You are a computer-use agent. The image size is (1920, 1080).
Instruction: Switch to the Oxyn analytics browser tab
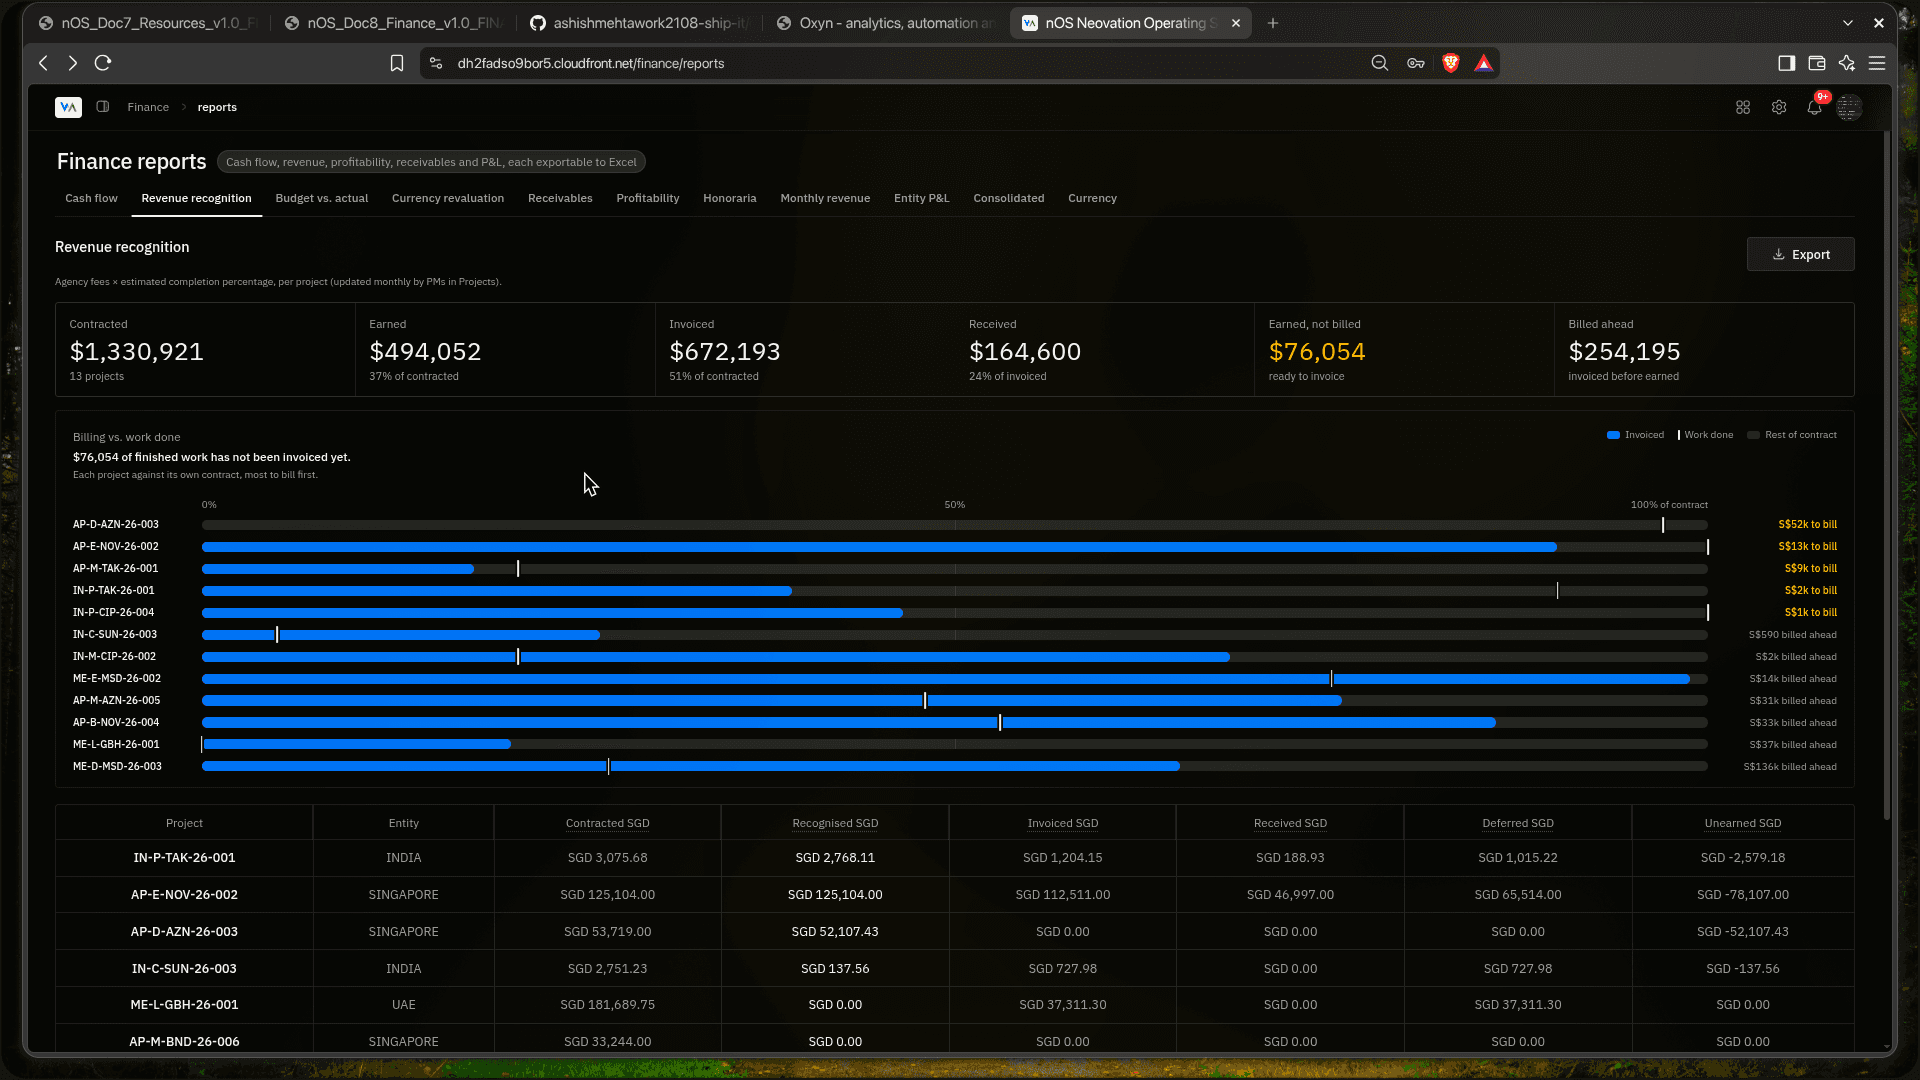pos(886,23)
